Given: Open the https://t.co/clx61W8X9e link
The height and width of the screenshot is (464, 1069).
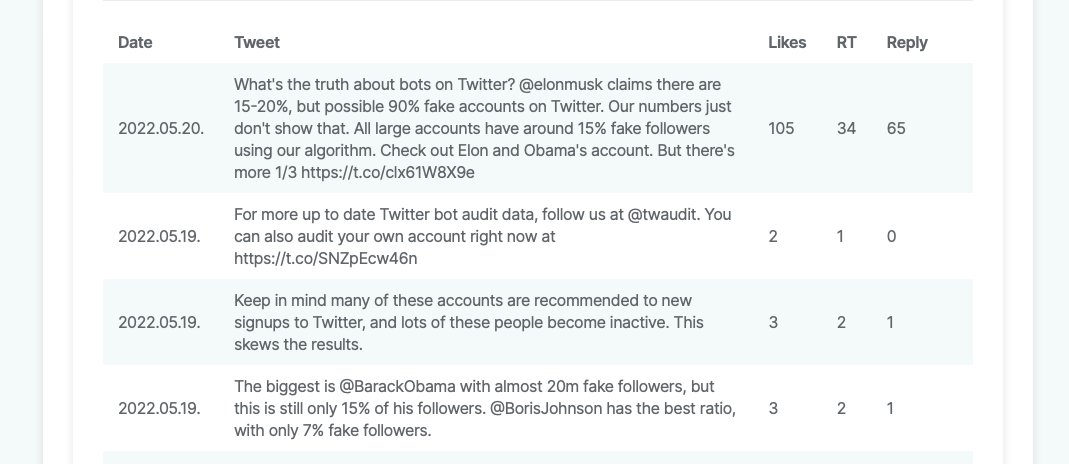Looking at the screenshot, I should tap(388, 172).
